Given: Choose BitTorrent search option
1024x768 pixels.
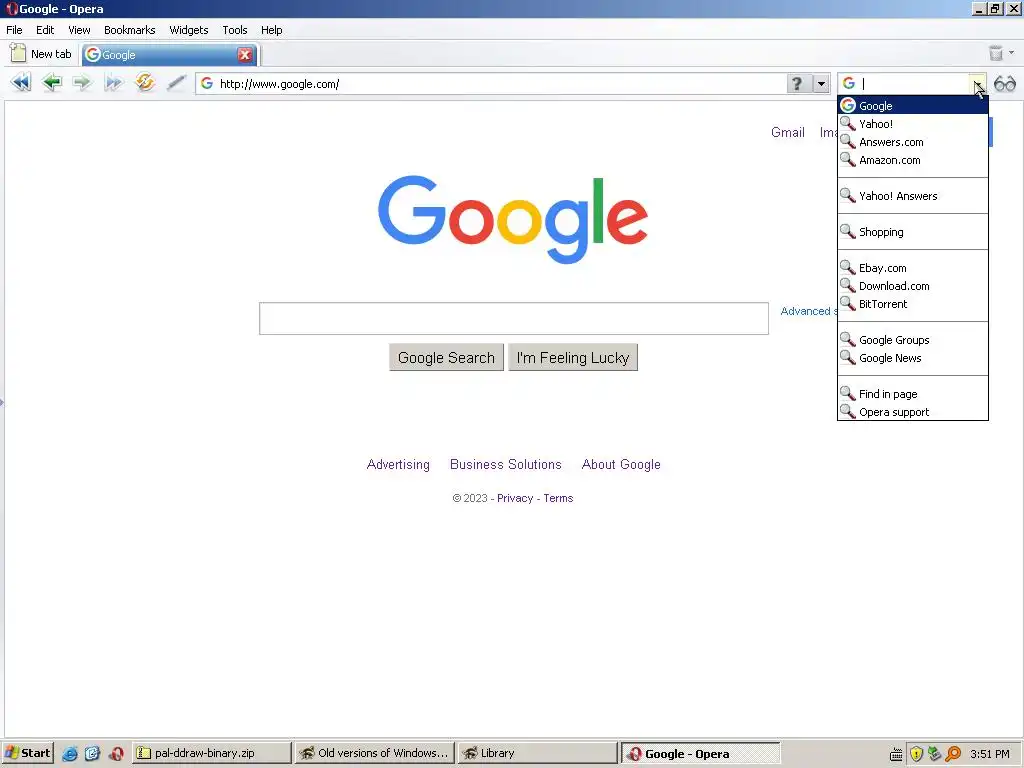Looking at the screenshot, I should [913, 304].
